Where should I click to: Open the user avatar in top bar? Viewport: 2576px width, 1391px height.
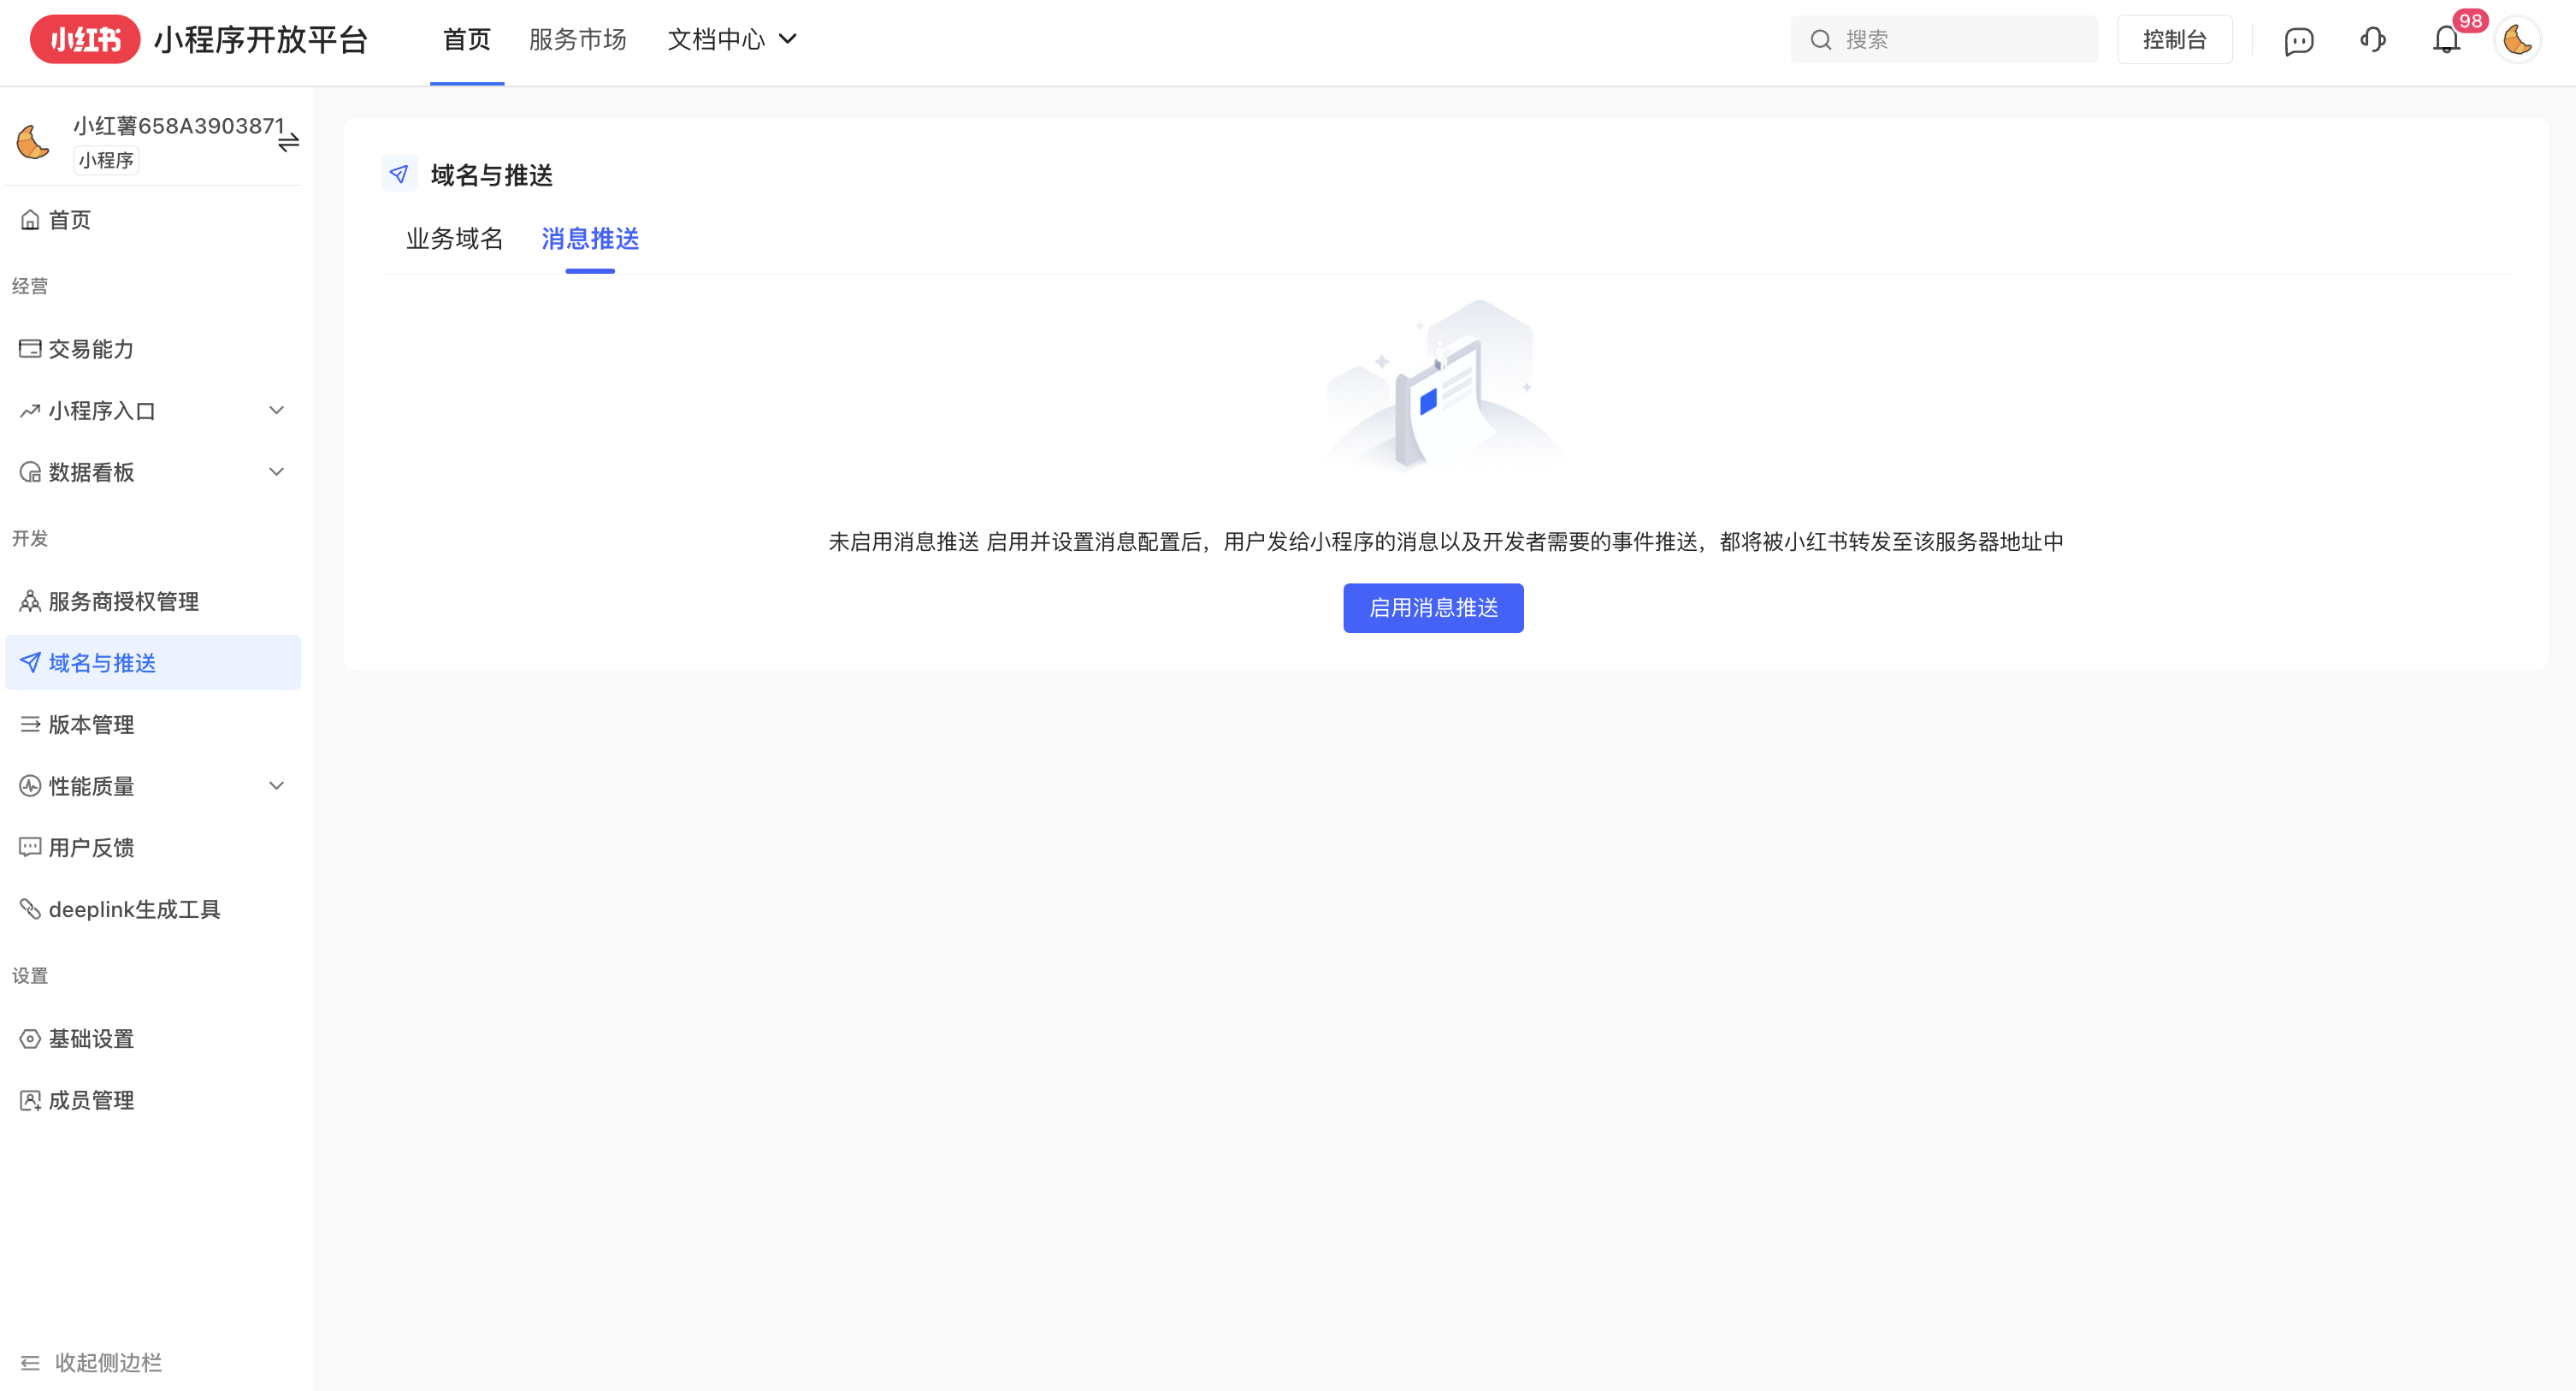[x=2517, y=40]
